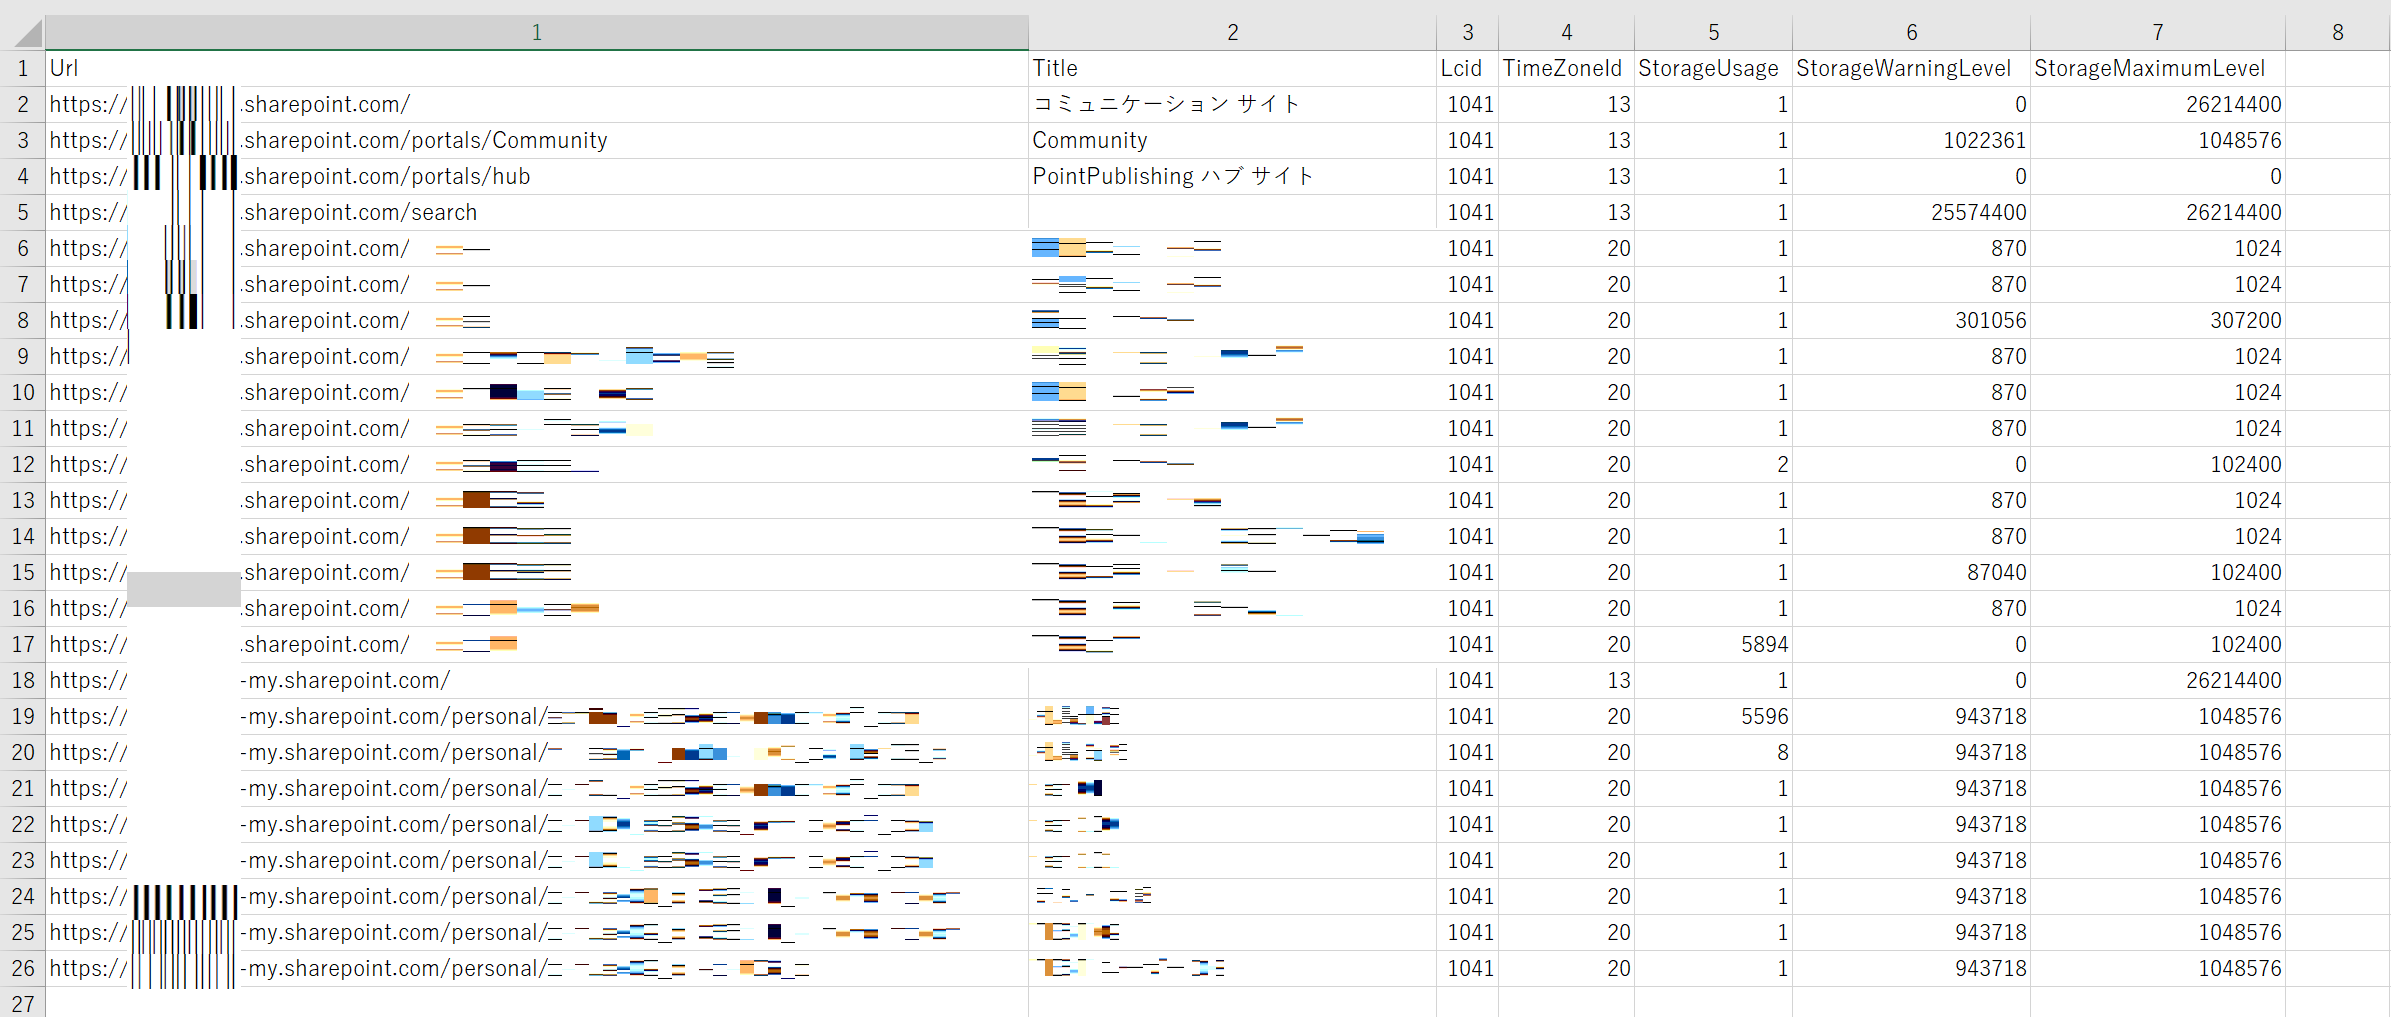Select row 5 header

(23, 212)
